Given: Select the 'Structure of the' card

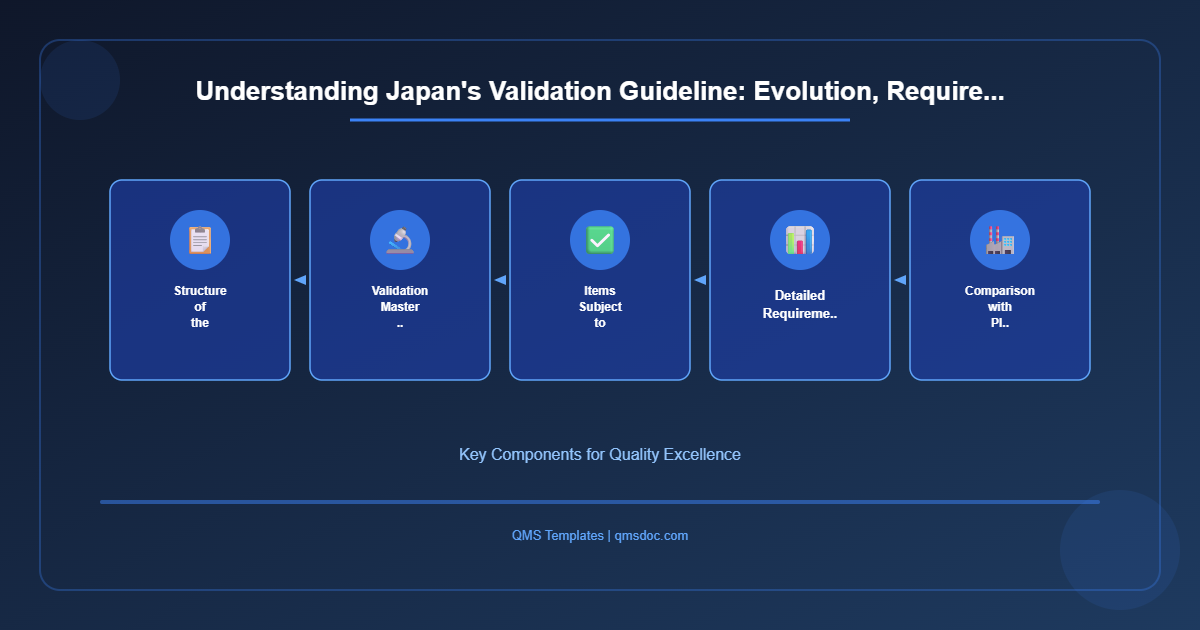Looking at the screenshot, I should pyautogui.click(x=200, y=280).
